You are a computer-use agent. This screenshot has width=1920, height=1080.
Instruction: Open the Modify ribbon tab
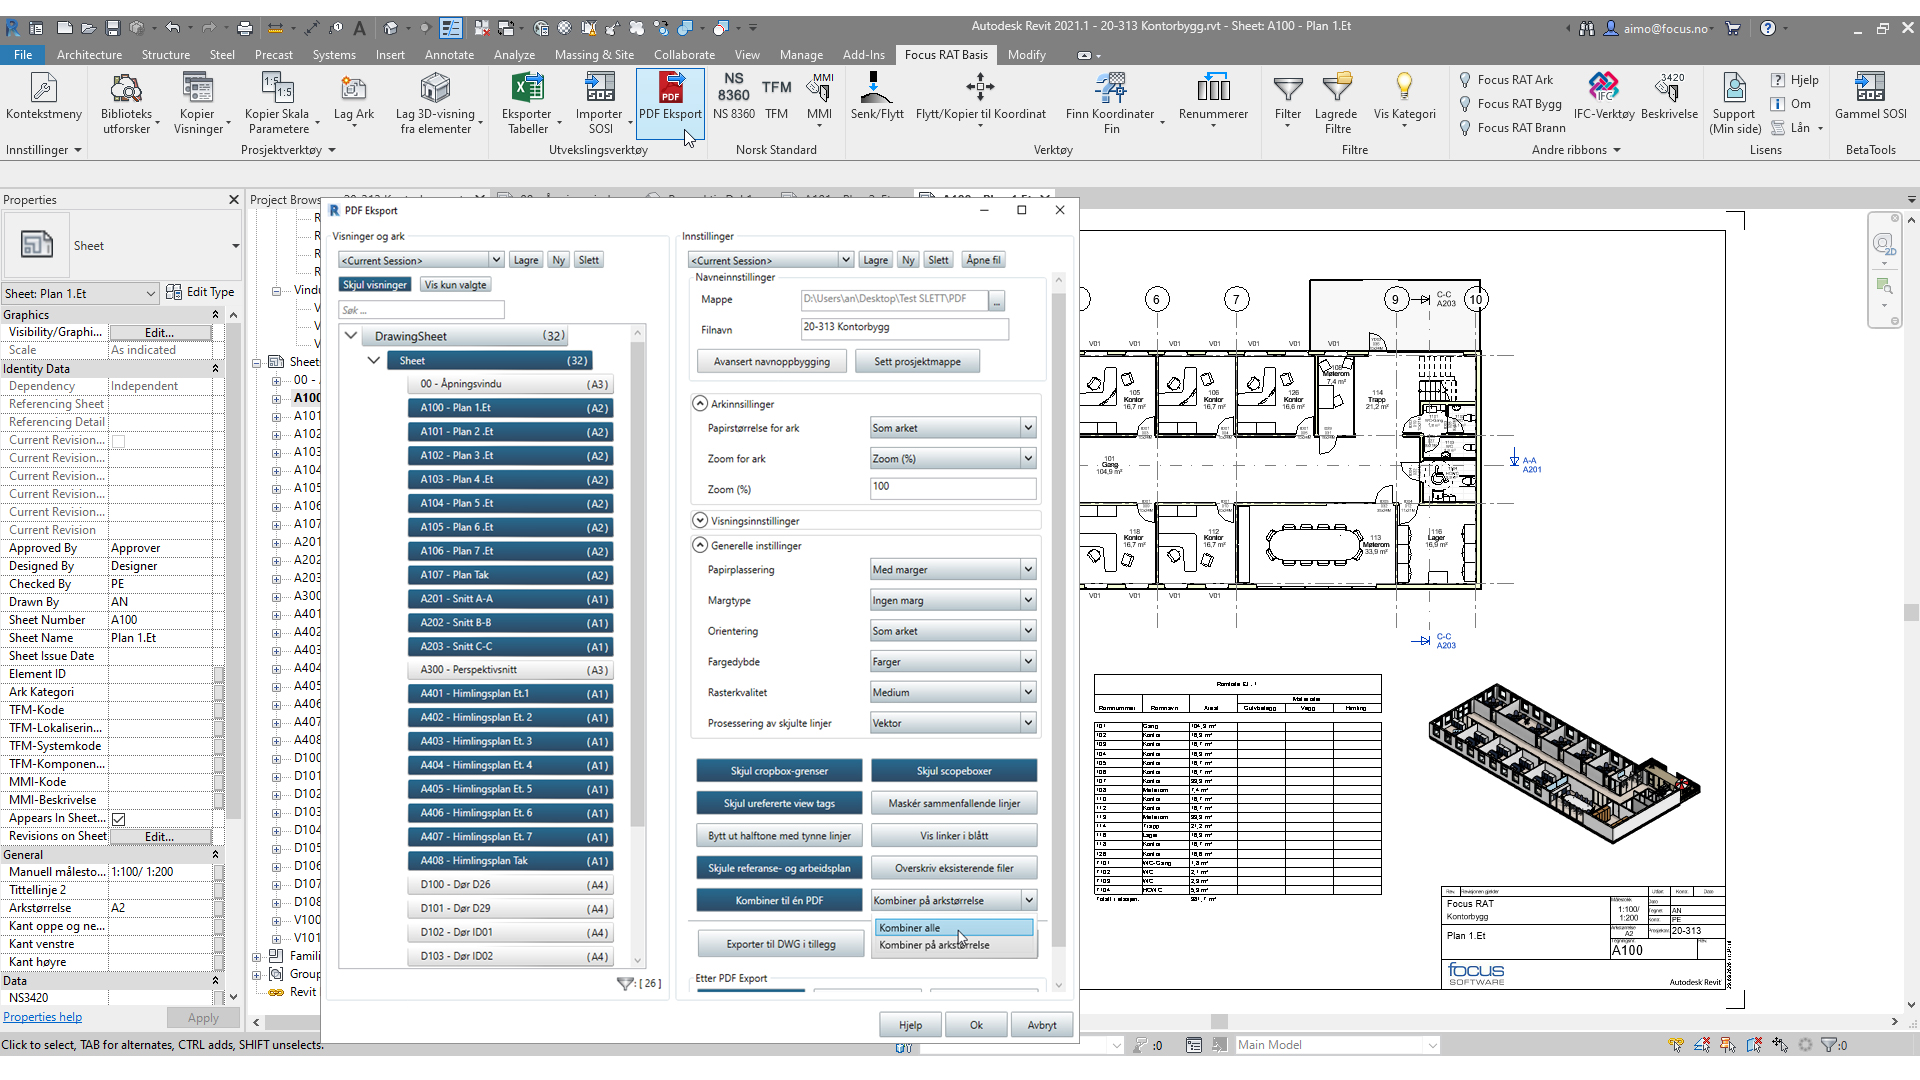point(1026,55)
